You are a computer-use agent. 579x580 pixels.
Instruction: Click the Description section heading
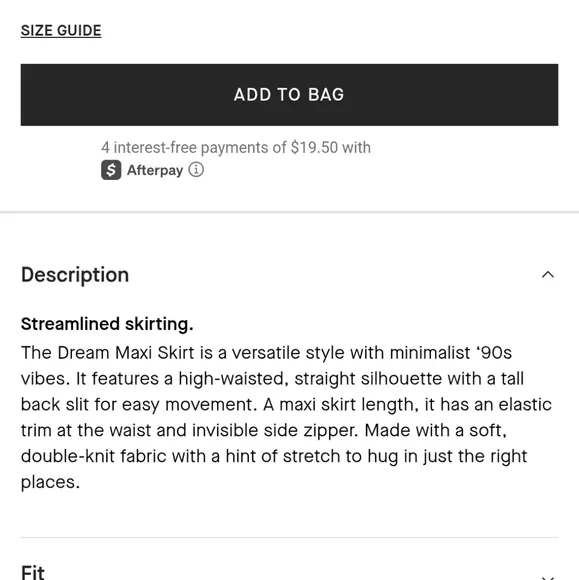point(75,275)
